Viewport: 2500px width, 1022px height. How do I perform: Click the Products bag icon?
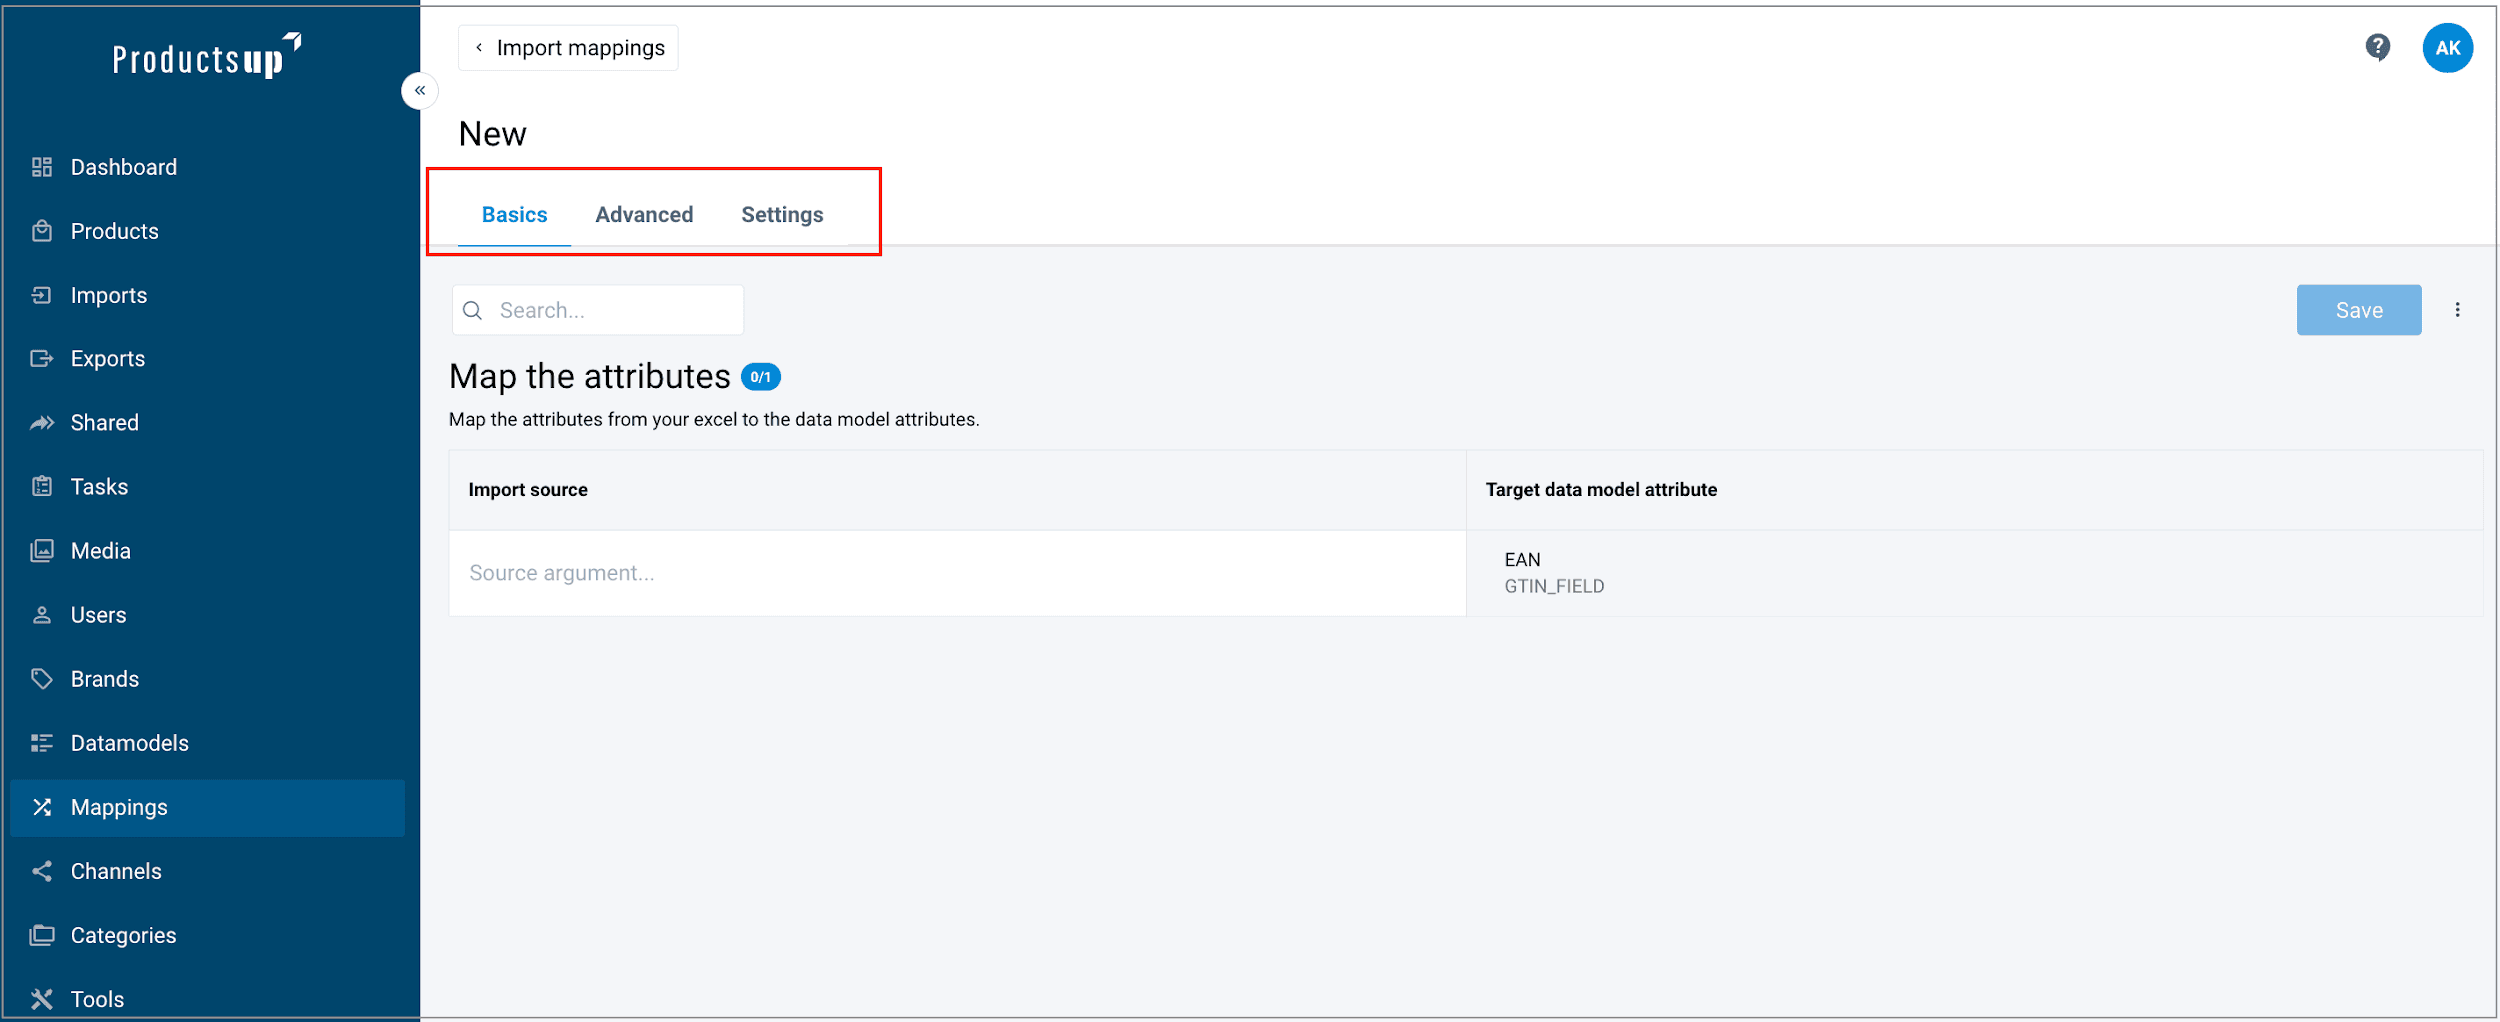[x=41, y=231]
